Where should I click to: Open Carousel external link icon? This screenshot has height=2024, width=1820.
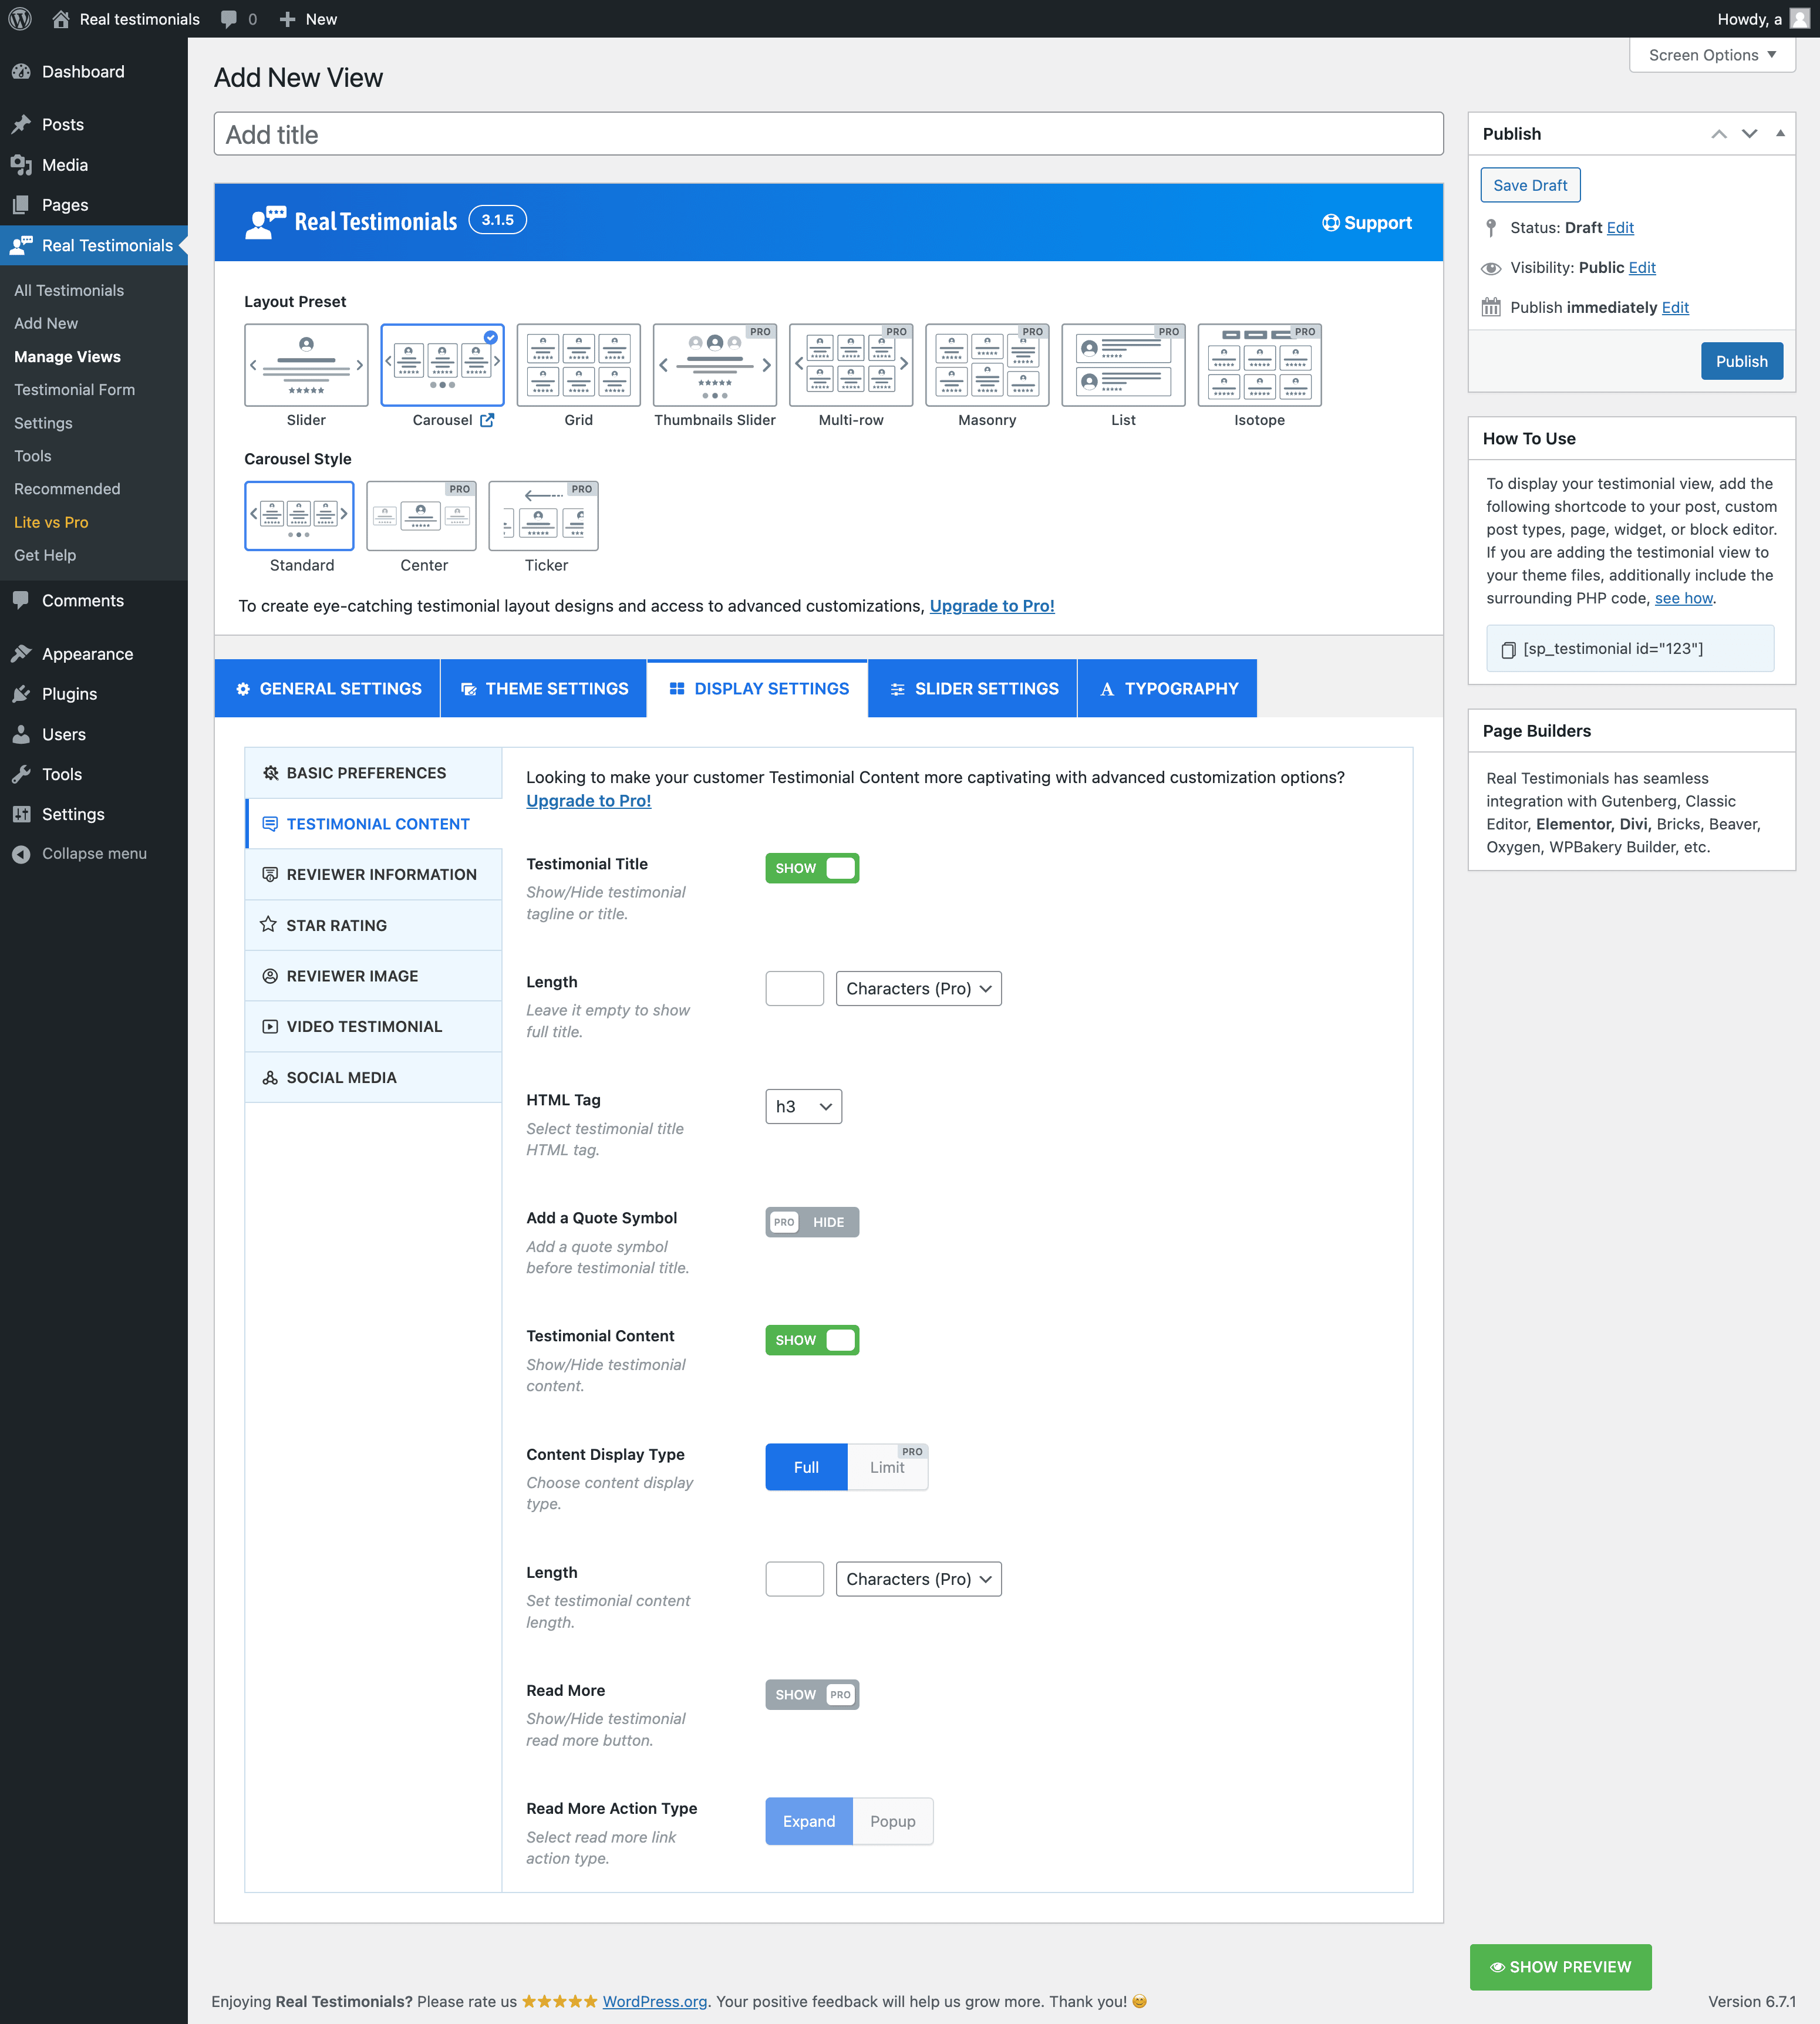coord(487,420)
